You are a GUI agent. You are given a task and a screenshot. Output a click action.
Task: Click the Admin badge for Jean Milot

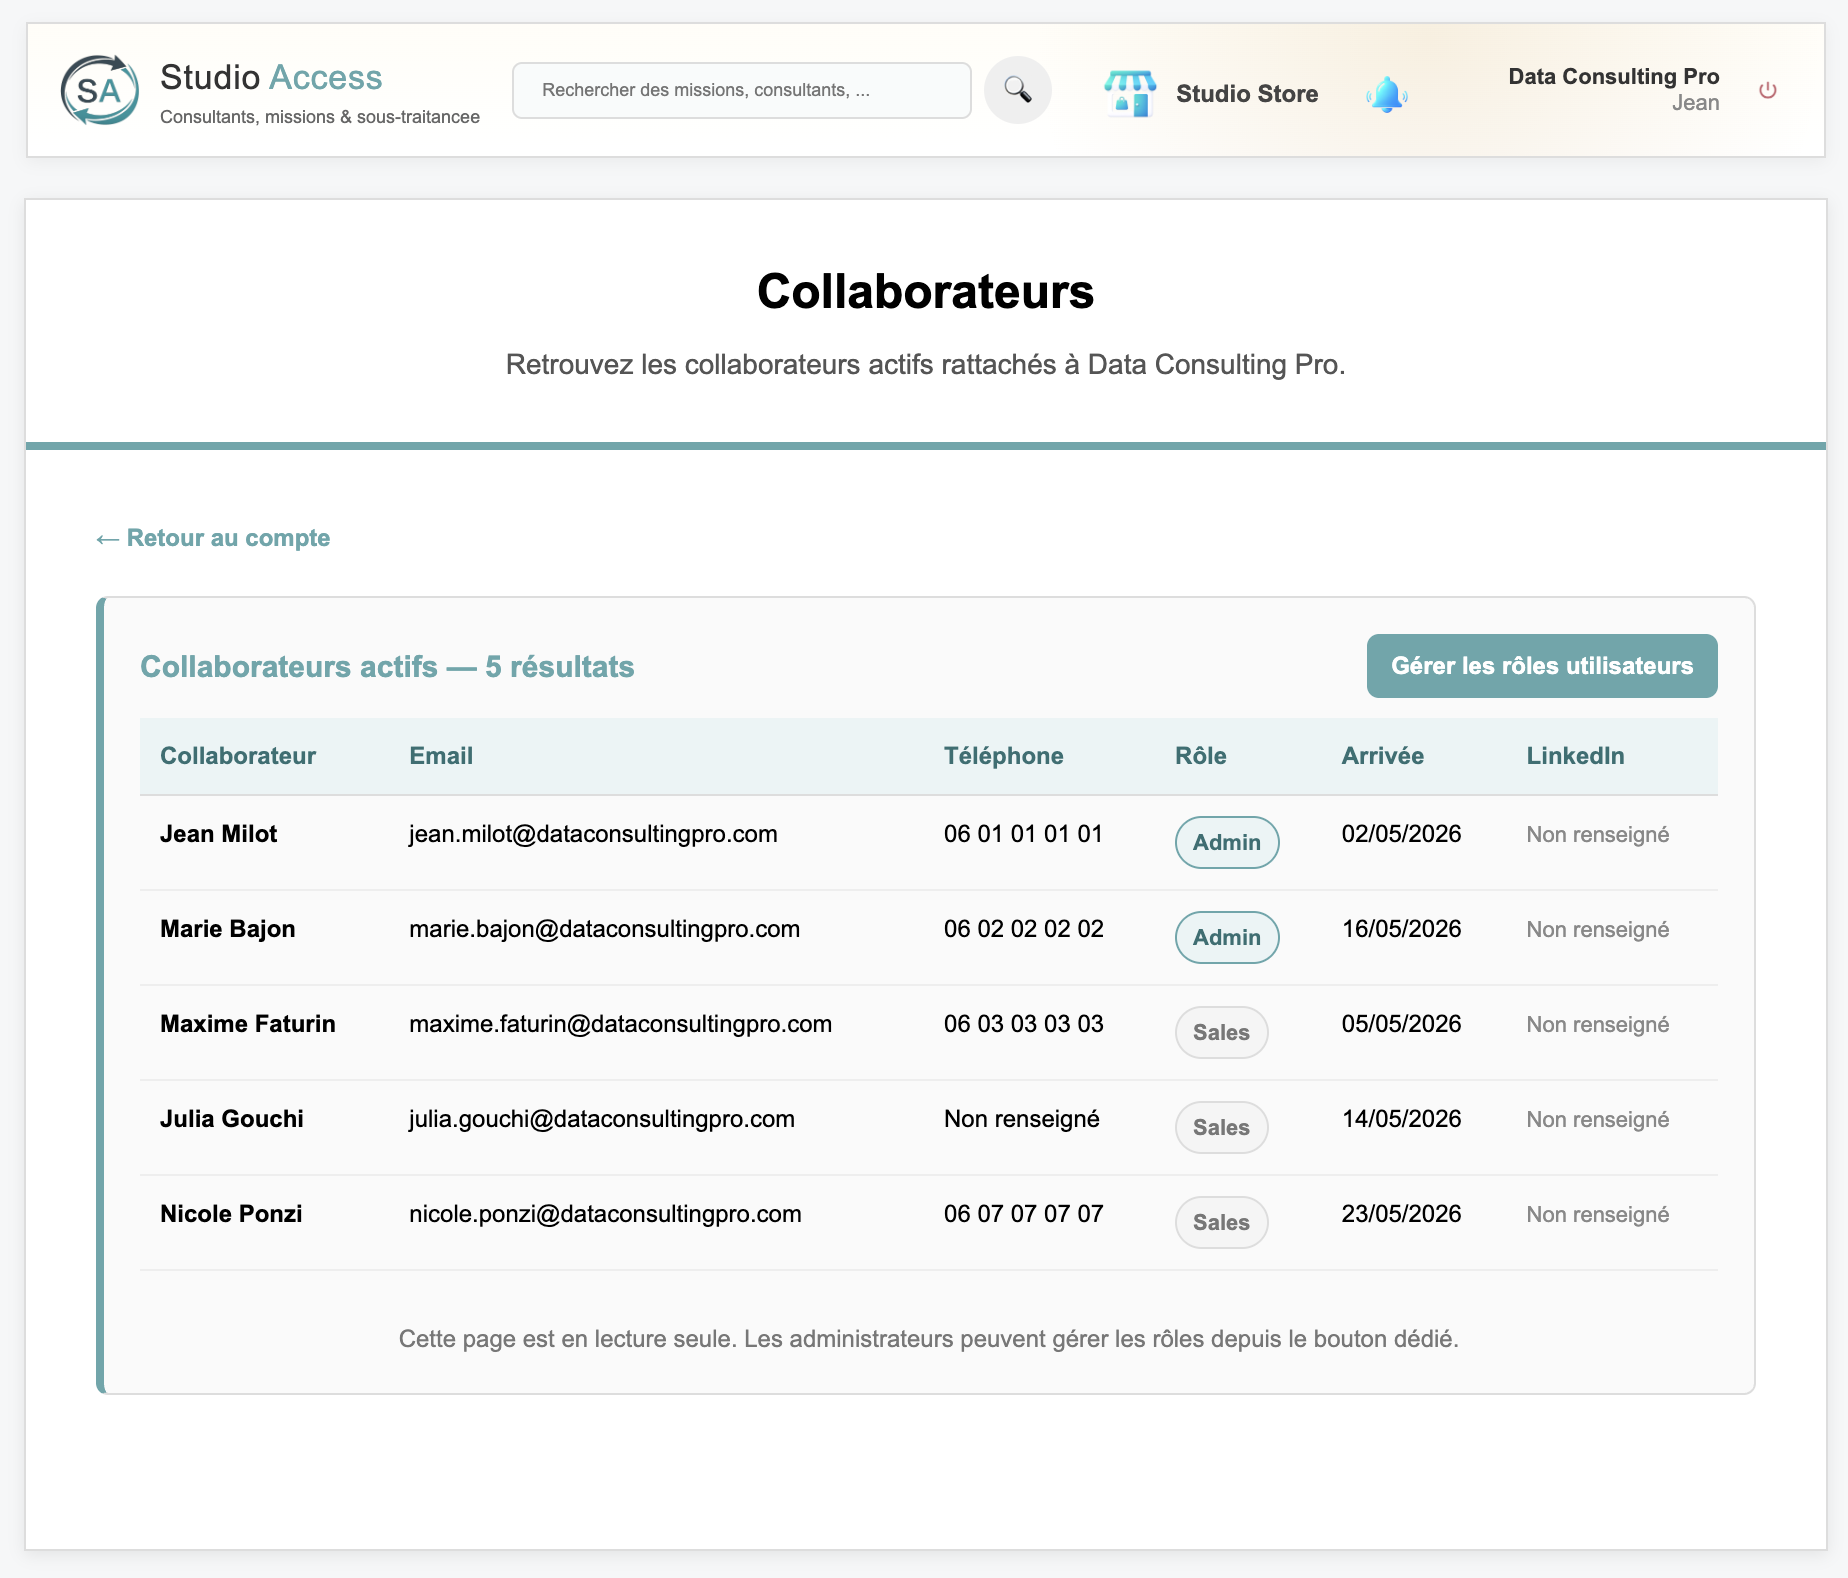point(1227,843)
